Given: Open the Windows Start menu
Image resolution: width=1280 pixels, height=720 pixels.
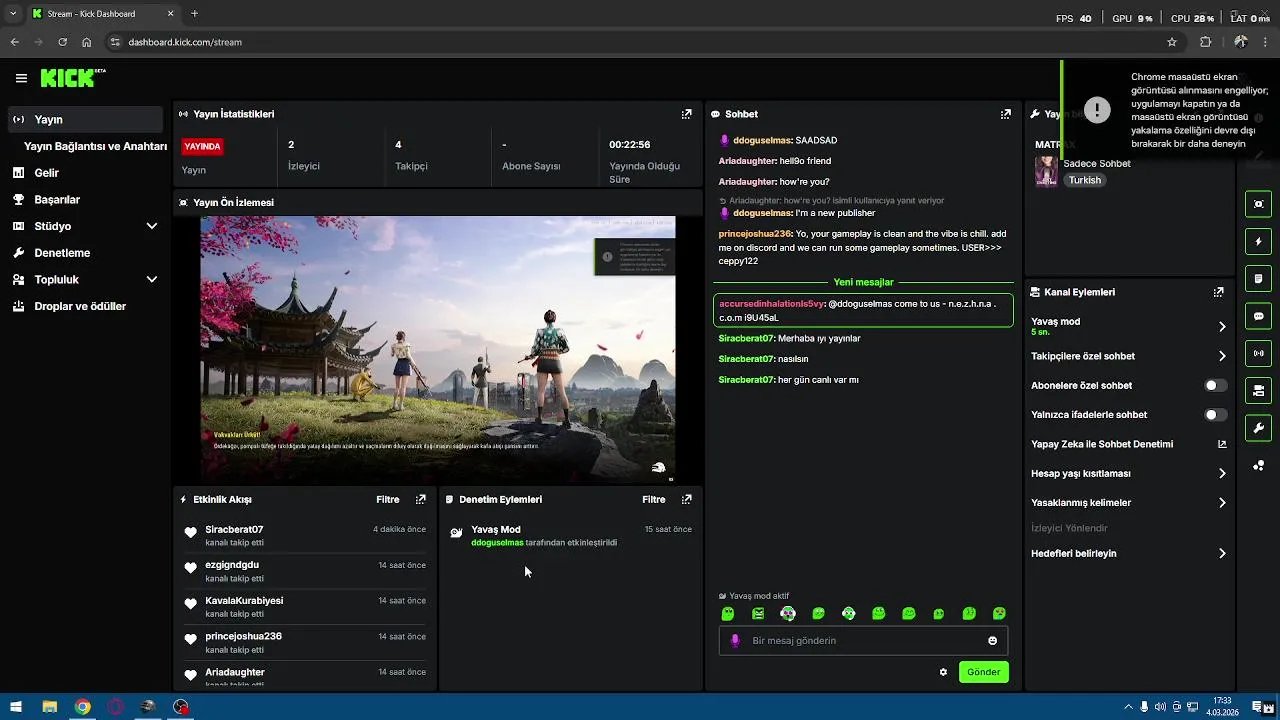Looking at the screenshot, I should [16, 707].
